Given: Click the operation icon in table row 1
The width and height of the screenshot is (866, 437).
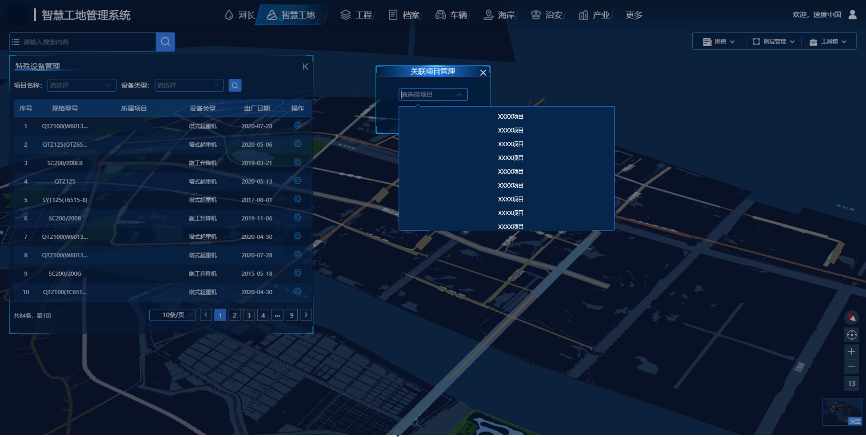Looking at the screenshot, I should (x=298, y=126).
